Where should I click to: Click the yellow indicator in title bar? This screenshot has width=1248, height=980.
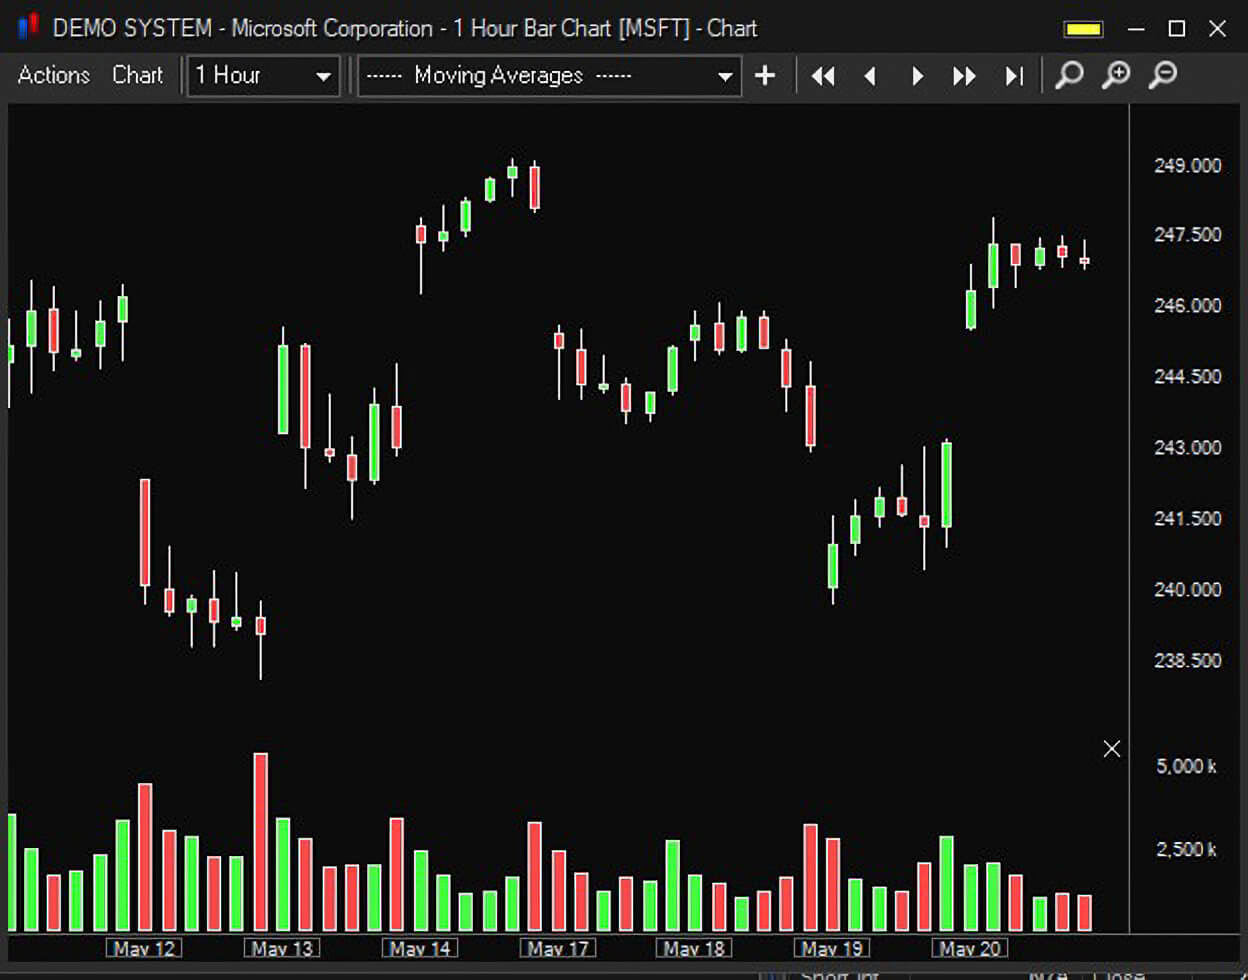coord(1084,29)
